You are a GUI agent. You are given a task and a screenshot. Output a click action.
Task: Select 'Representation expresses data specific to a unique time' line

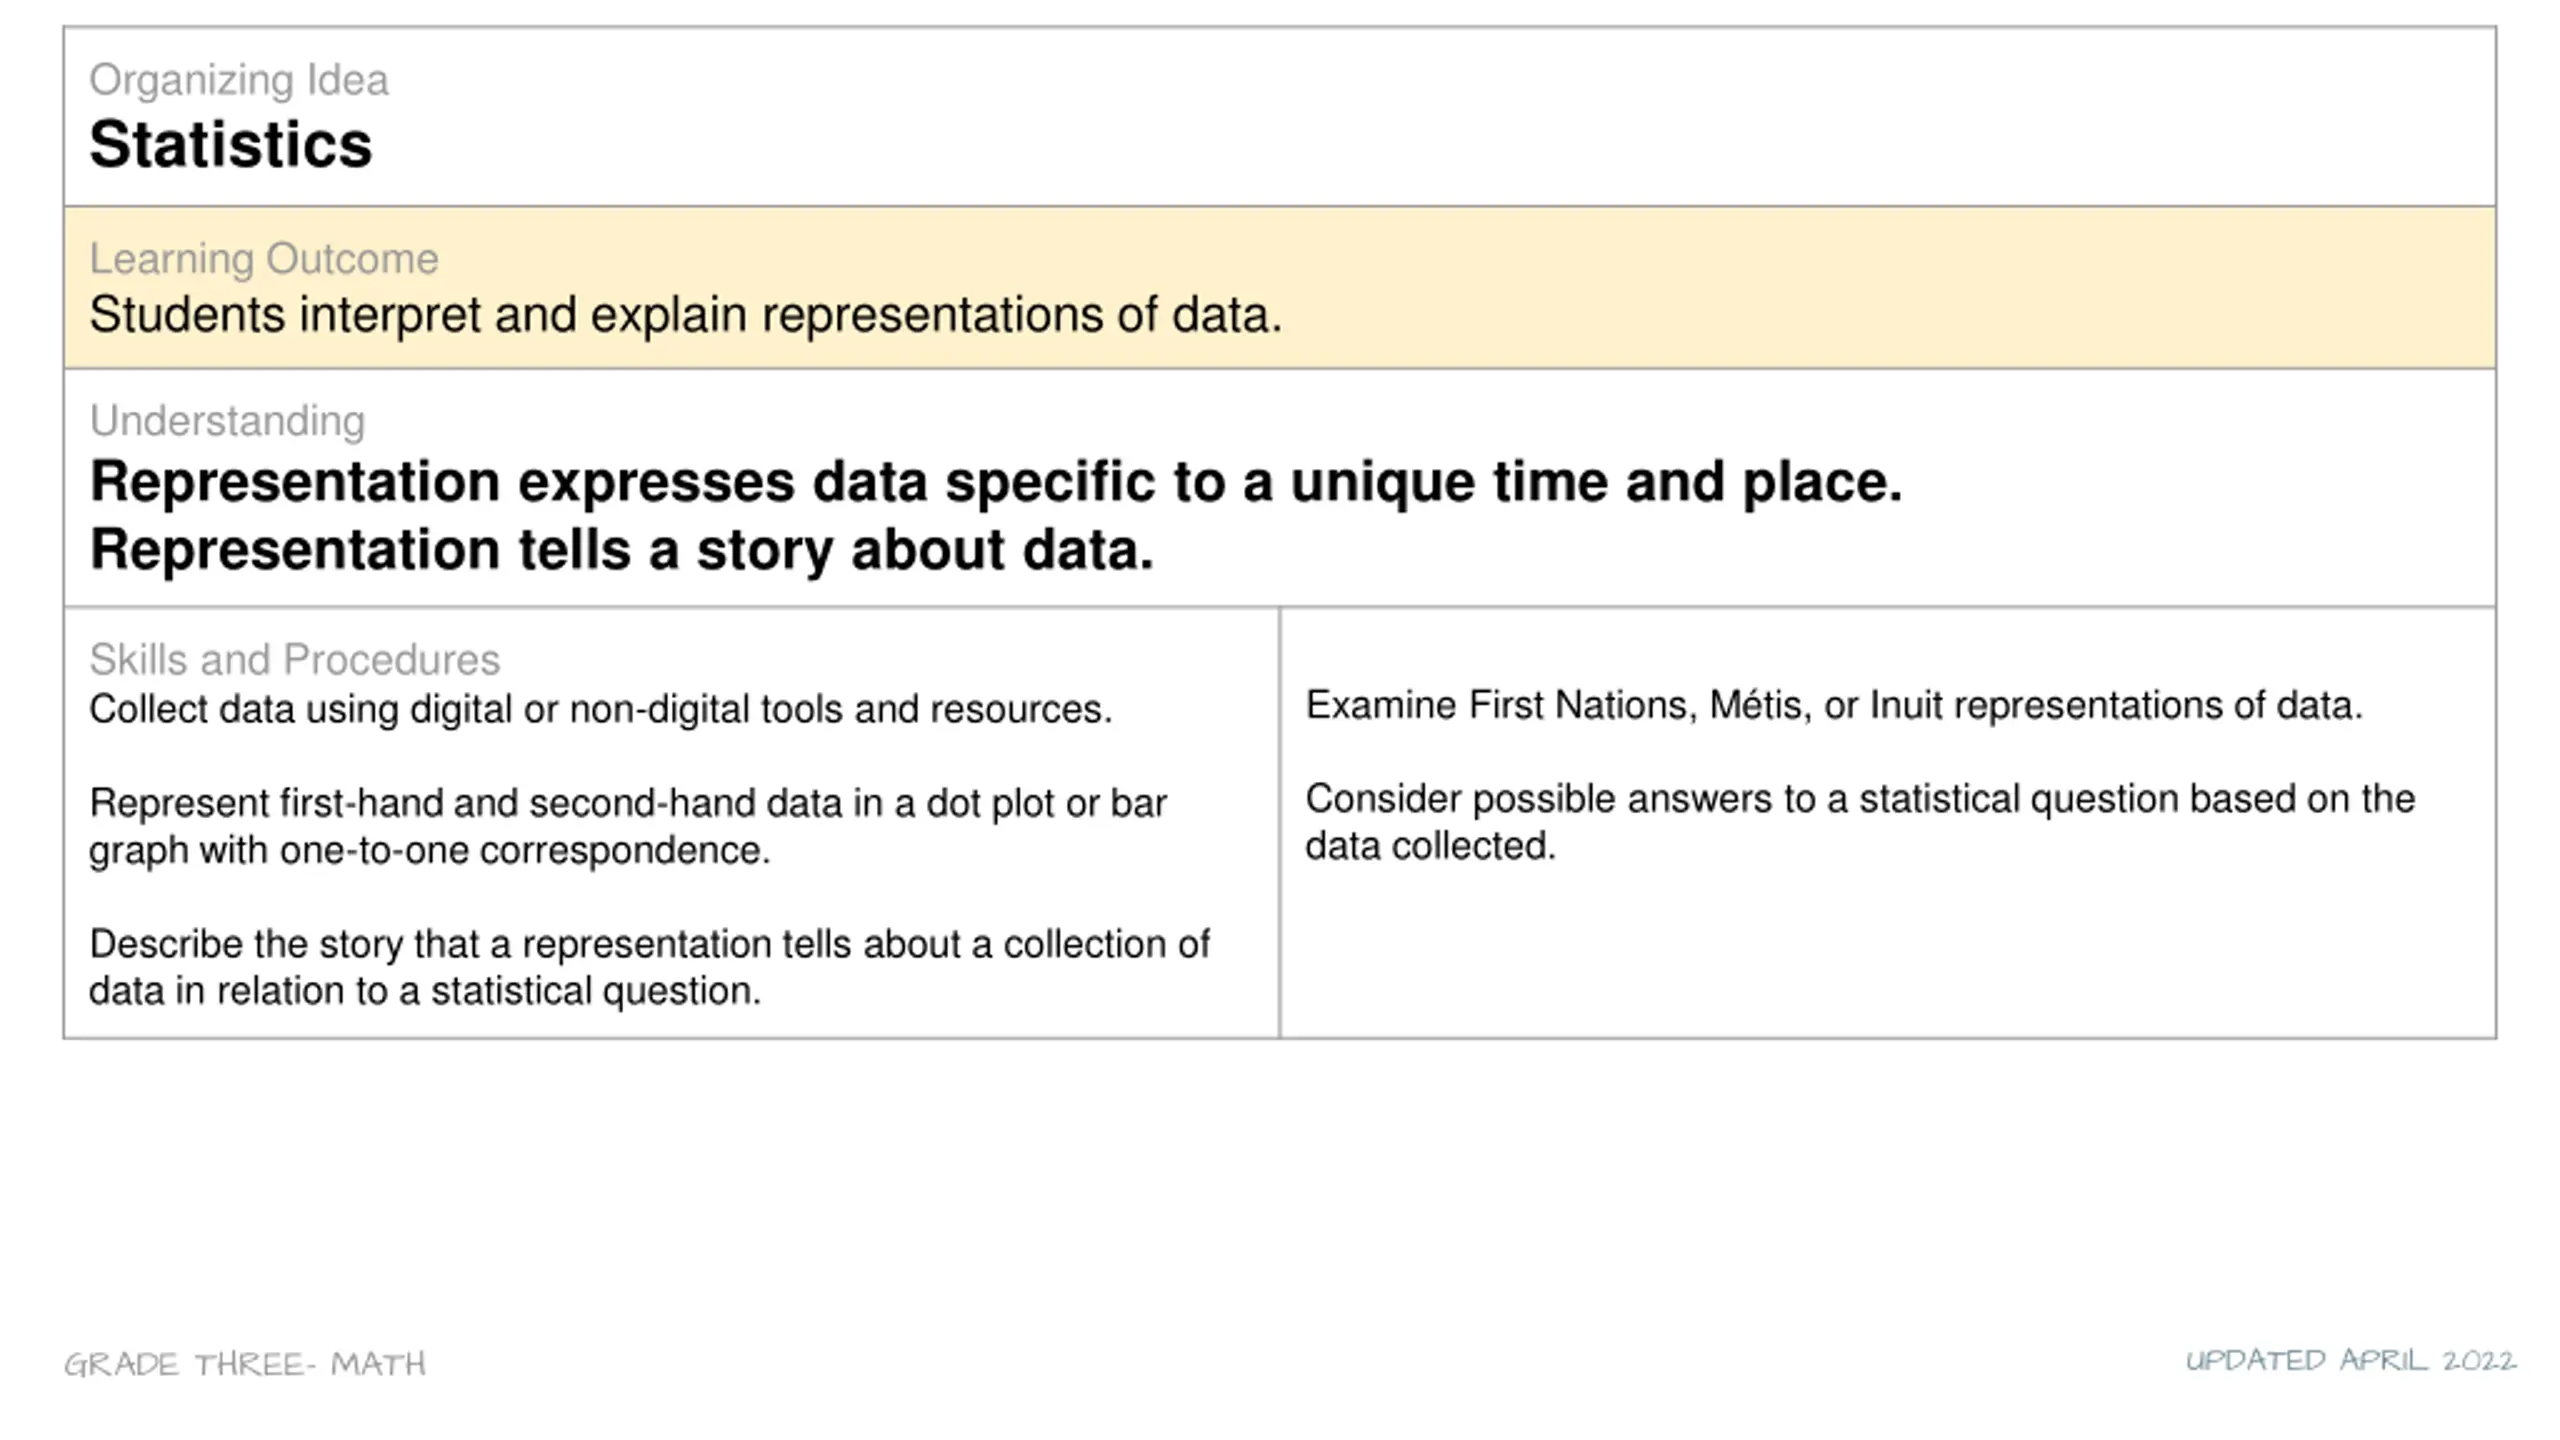click(996, 482)
